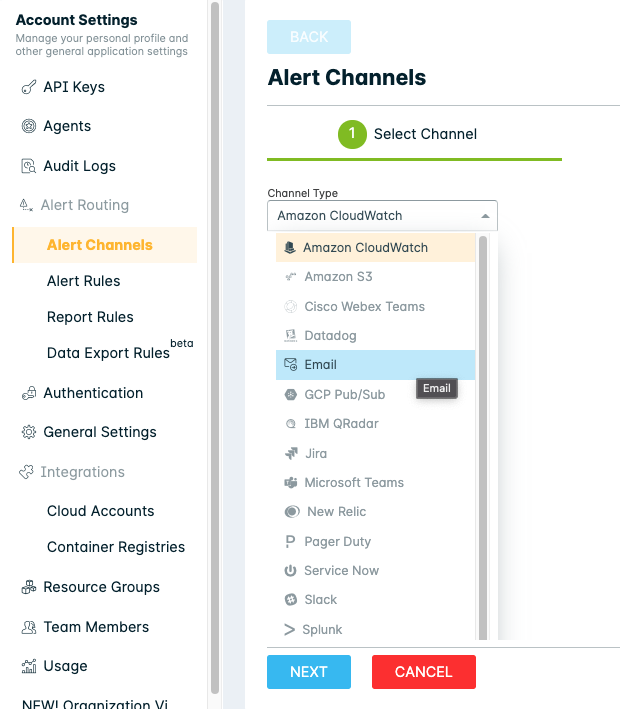620x709 pixels.
Task: Click the IBM QRadar icon
Action: (291, 424)
